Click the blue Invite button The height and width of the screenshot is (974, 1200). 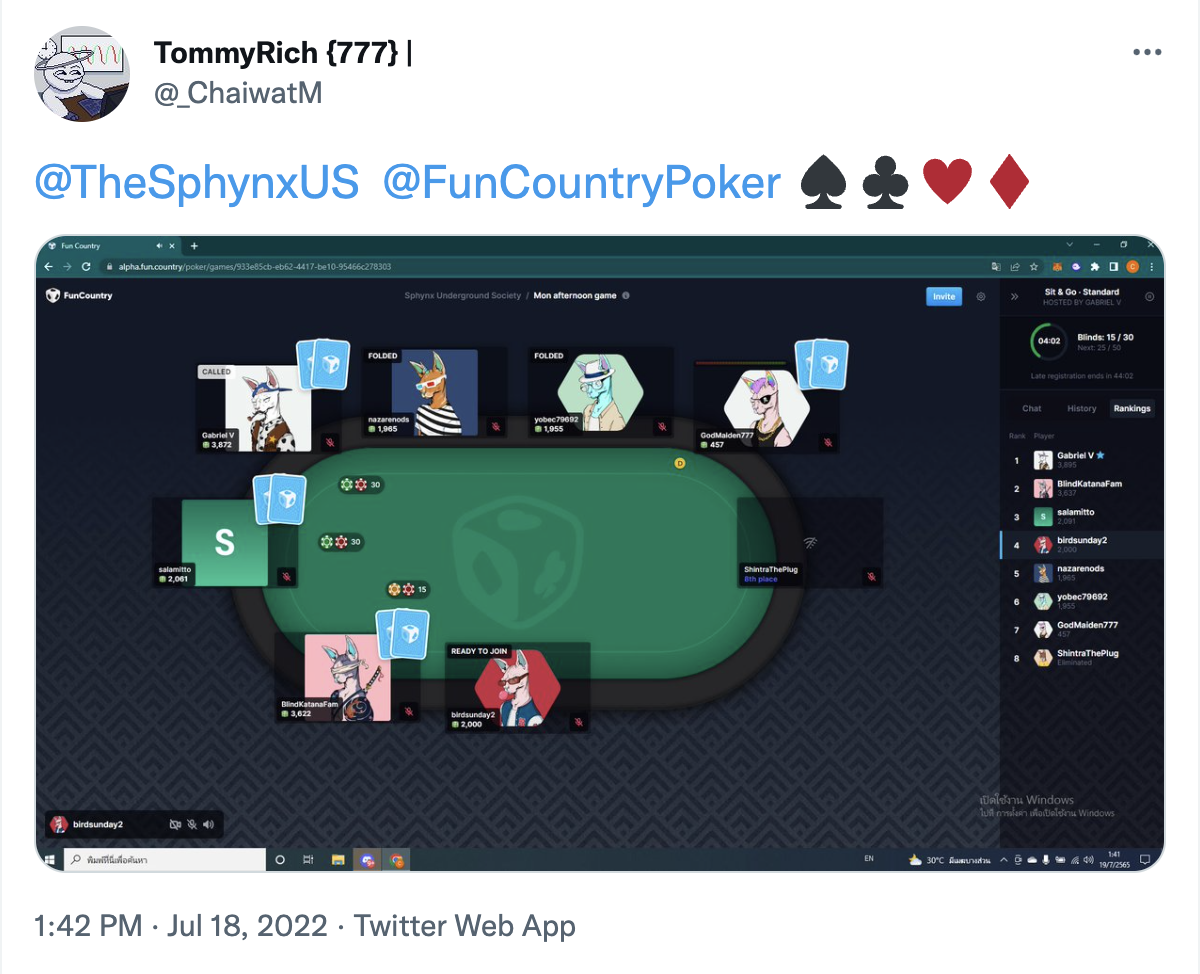[x=944, y=297]
